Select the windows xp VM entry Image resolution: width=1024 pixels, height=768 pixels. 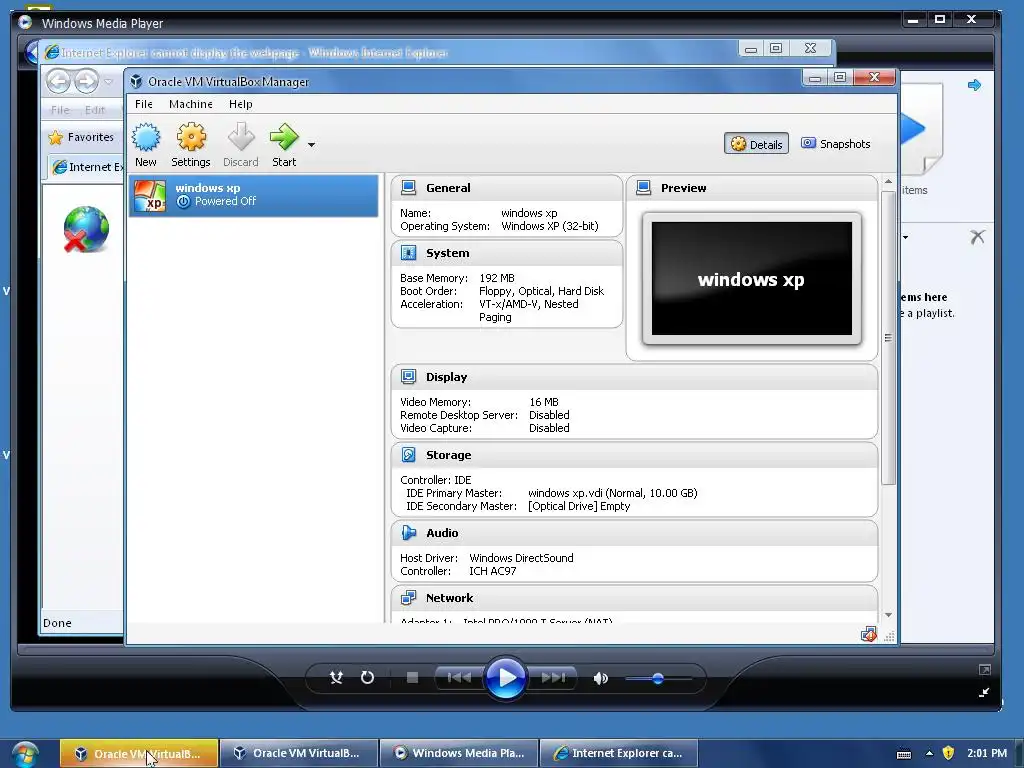coord(253,195)
